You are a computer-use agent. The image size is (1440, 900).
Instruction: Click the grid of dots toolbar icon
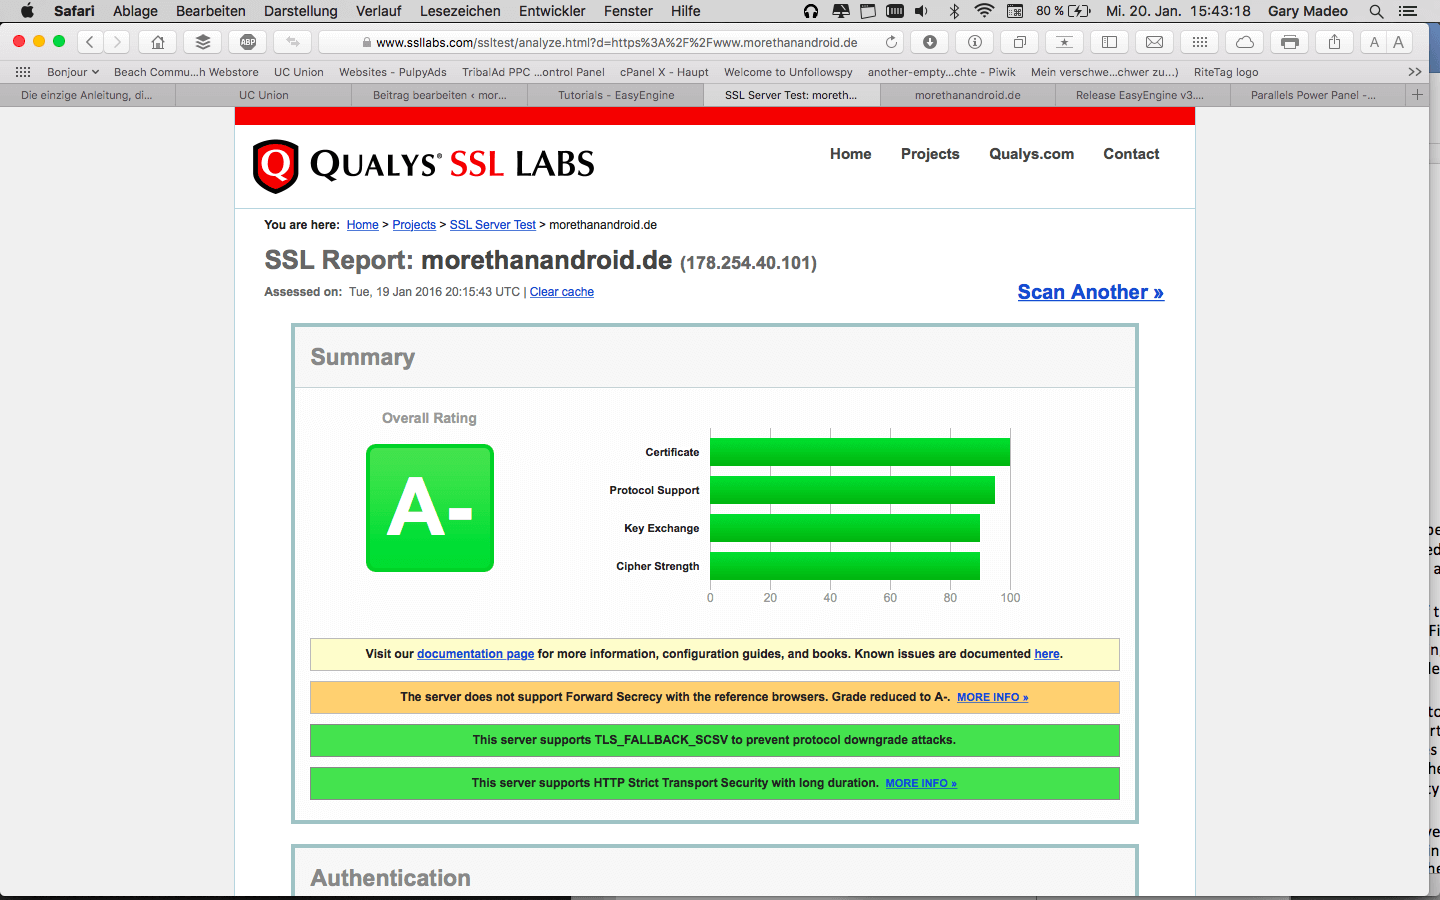[x=1200, y=42]
